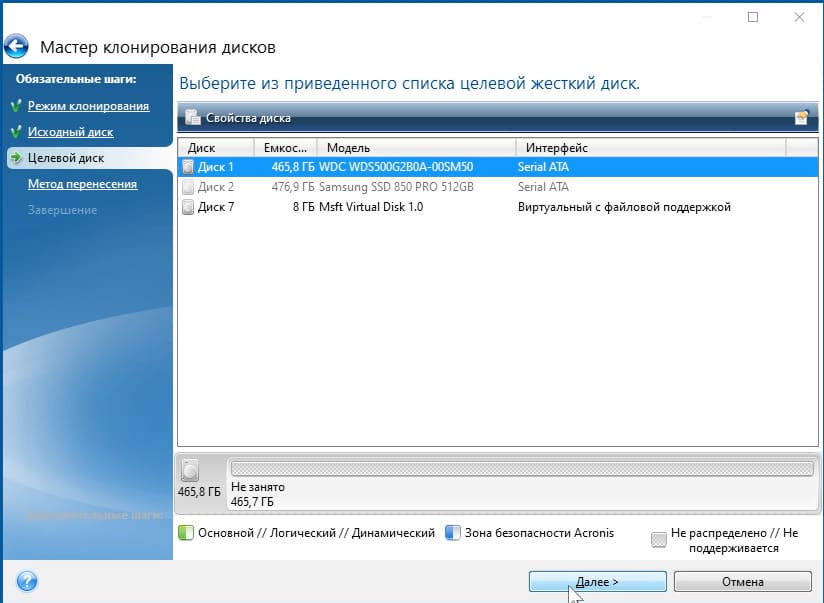Click the Свойства диска toolbar icon
Viewport: 824px width, 603px height.
pyautogui.click(x=193, y=117)
